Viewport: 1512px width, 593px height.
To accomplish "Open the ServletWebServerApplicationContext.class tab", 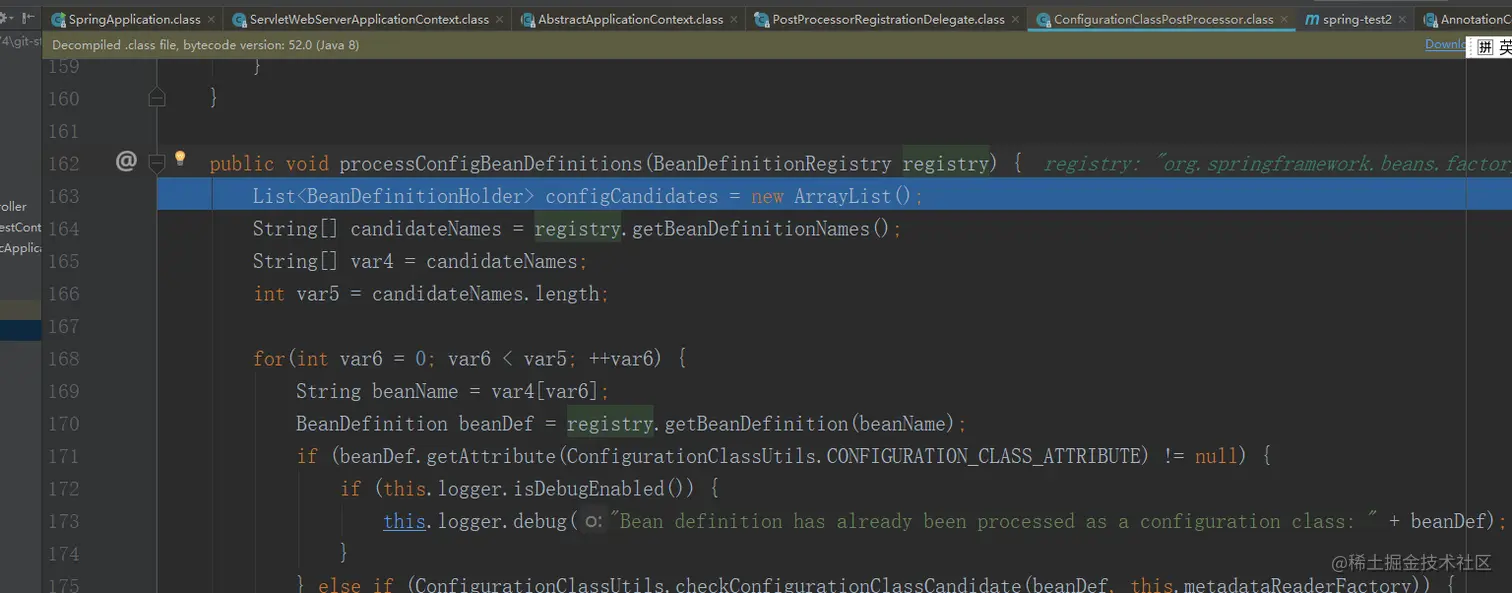I will tap(369, 19).
